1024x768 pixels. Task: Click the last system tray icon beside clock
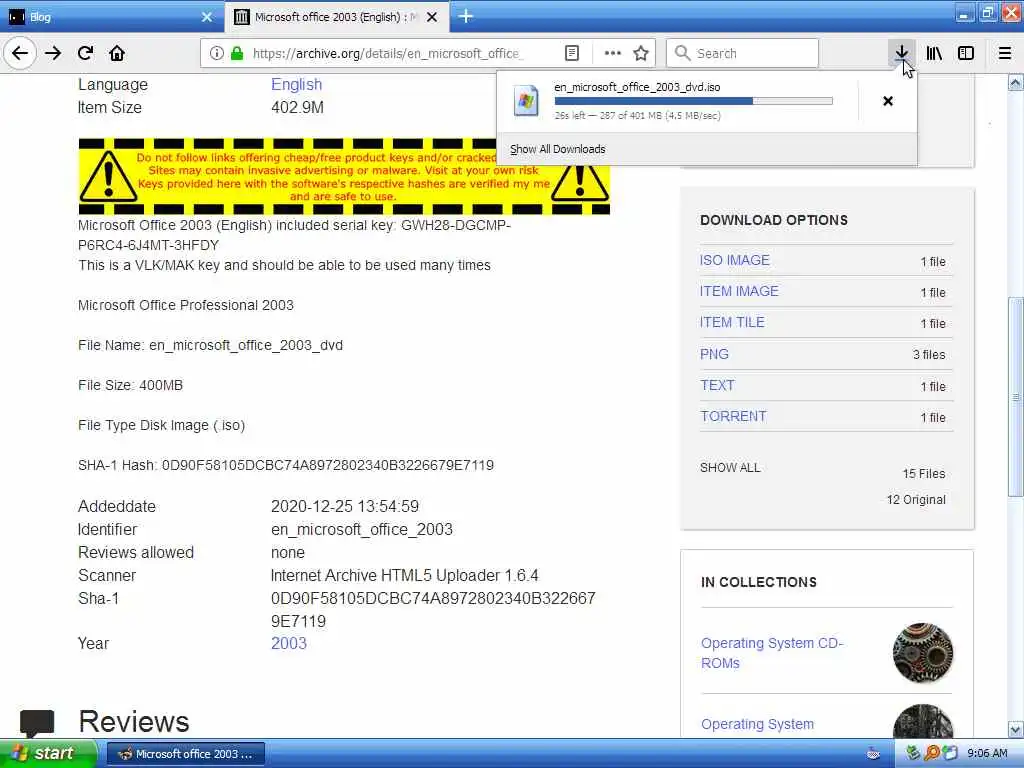[950, 754]
